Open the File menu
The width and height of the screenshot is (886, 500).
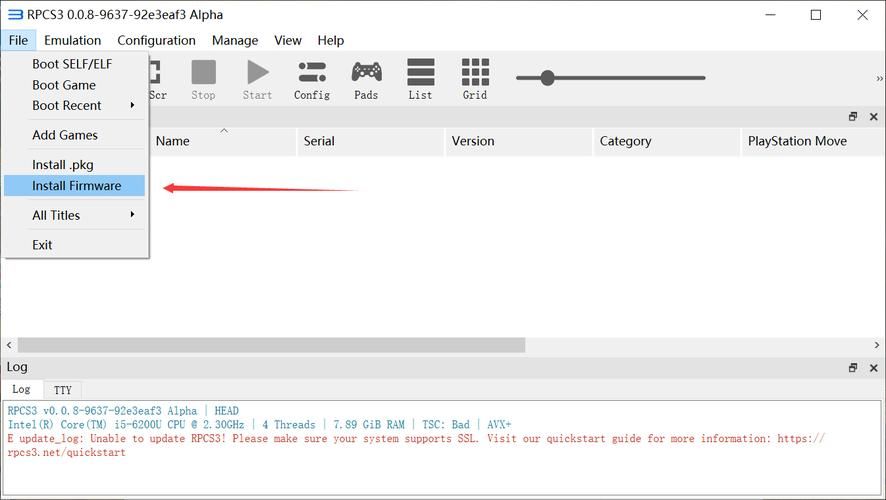click(18, 40)
